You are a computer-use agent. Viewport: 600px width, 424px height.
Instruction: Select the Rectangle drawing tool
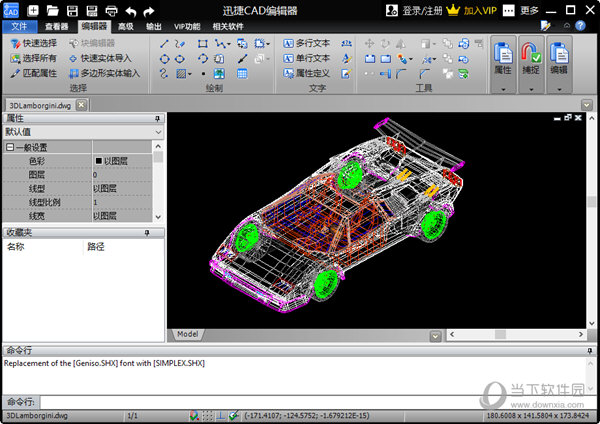tap(202, 44)
